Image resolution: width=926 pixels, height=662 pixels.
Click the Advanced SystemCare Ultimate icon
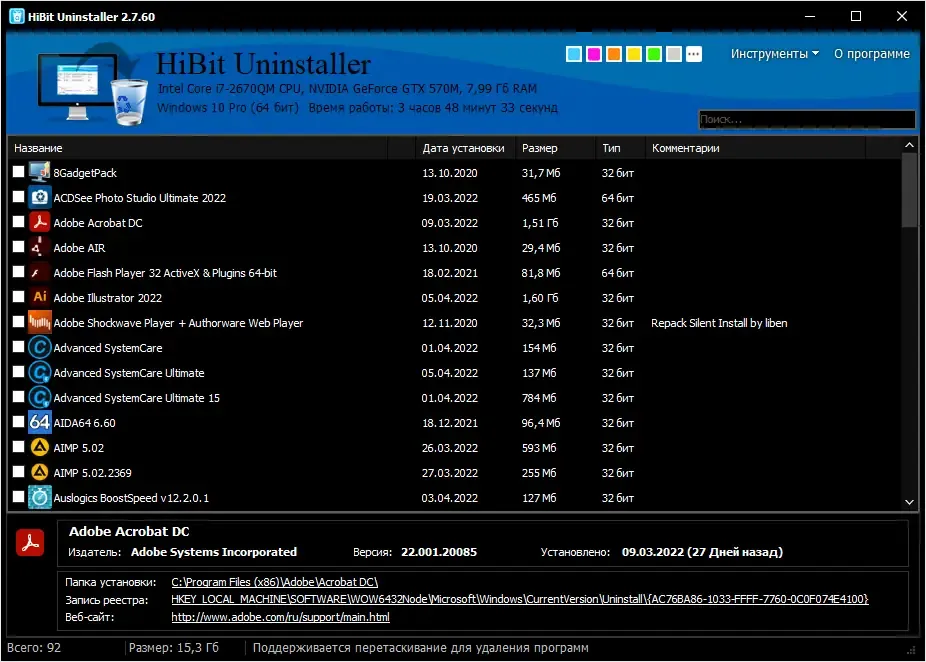tap(40, 372)
